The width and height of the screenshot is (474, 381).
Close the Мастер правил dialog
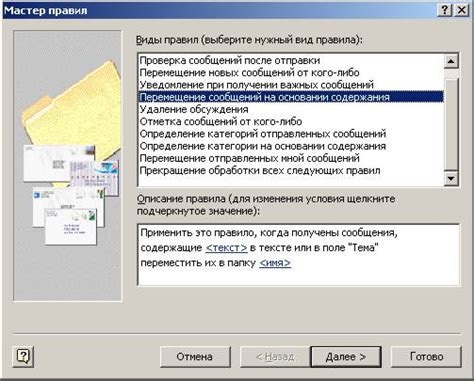coord(462,10)
